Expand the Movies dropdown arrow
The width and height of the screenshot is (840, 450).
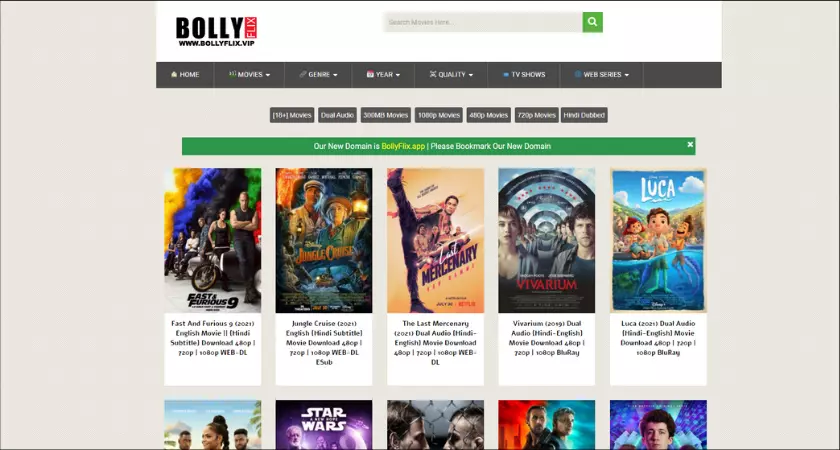pos(267,75)
